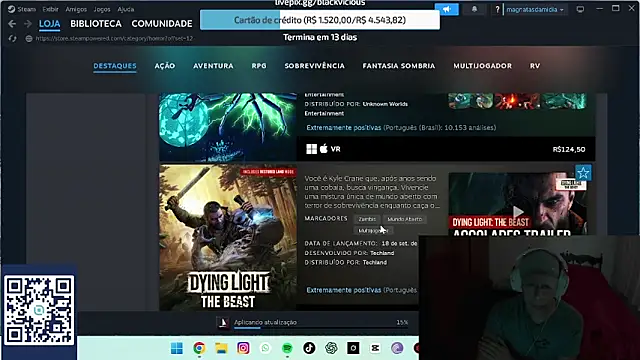Select the AVENTURA category tab
Viewport: 640px width, 360px height.
coord(213,66)
